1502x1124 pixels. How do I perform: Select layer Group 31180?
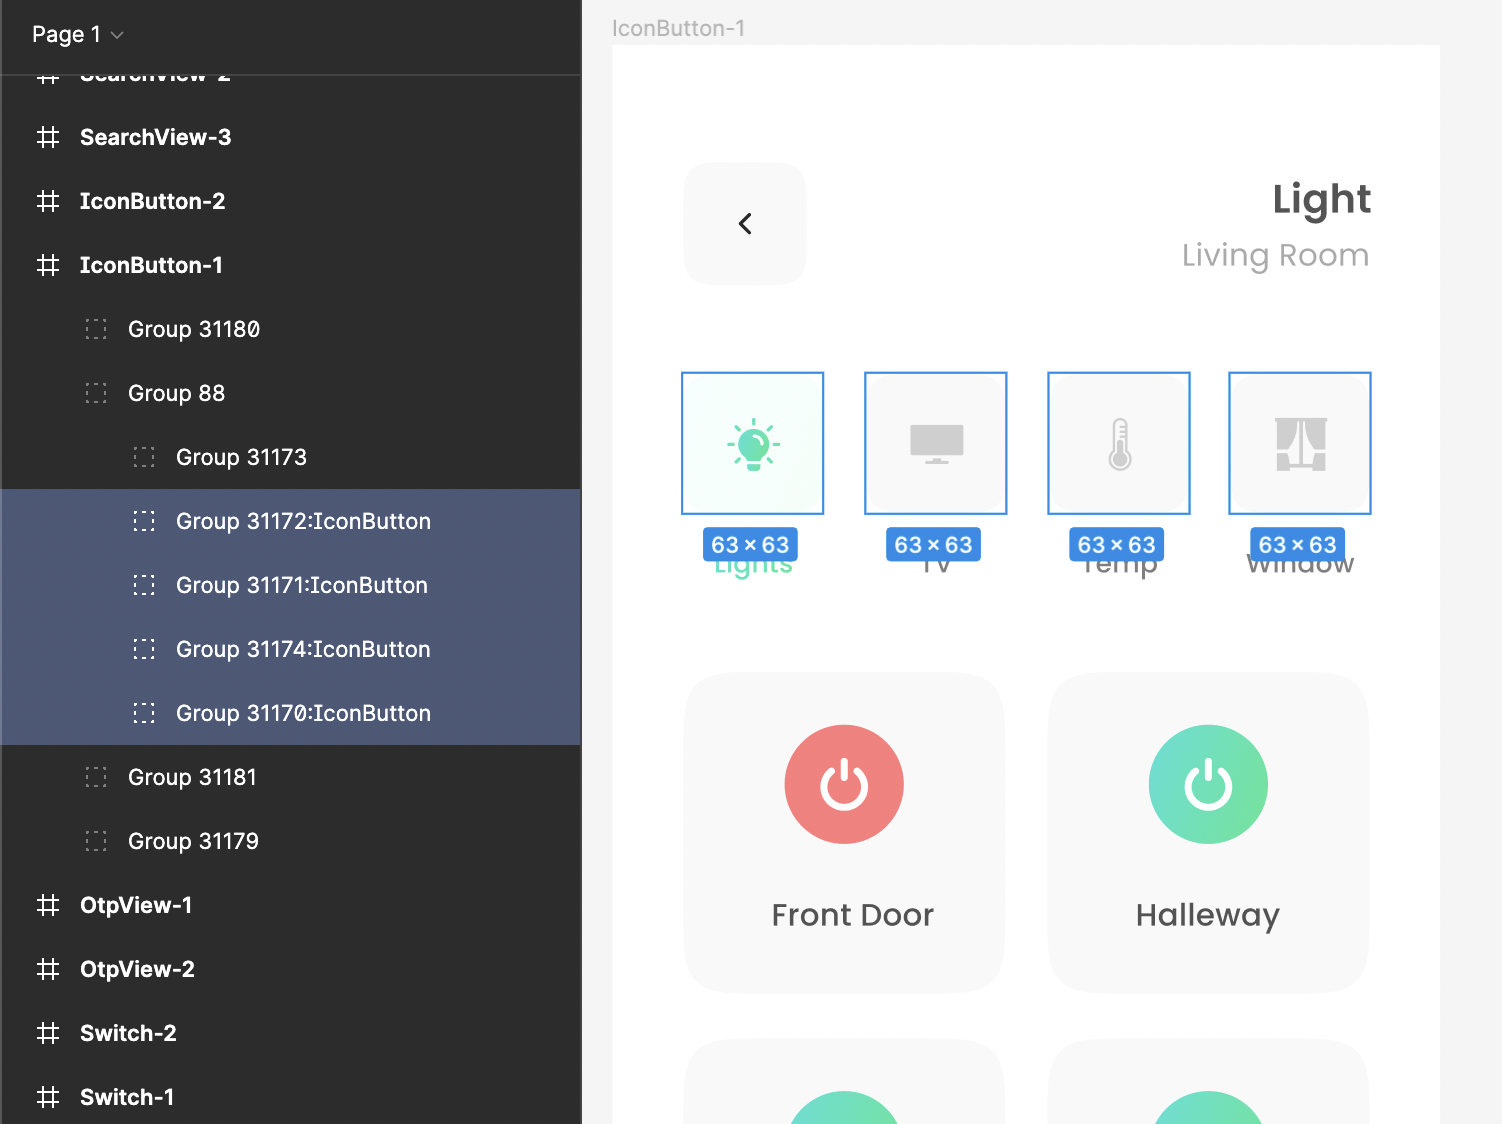tap(291, 329)
